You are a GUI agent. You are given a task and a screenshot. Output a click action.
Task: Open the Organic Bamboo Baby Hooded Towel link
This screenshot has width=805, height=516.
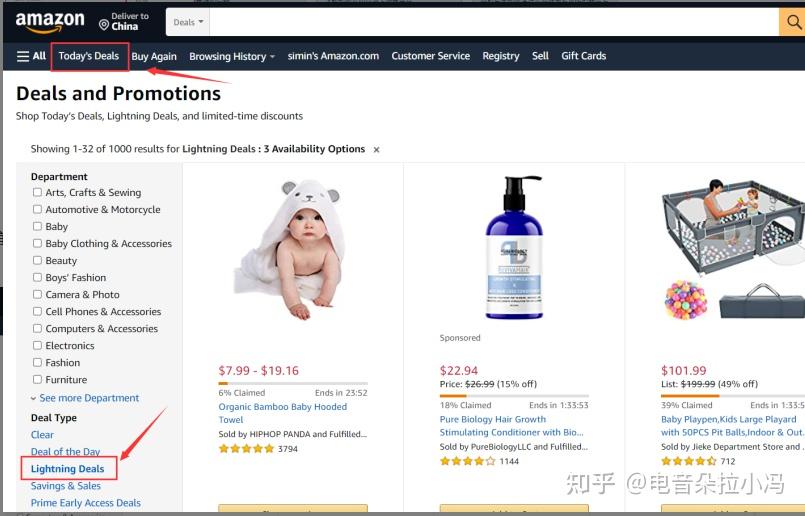(283, 413)
